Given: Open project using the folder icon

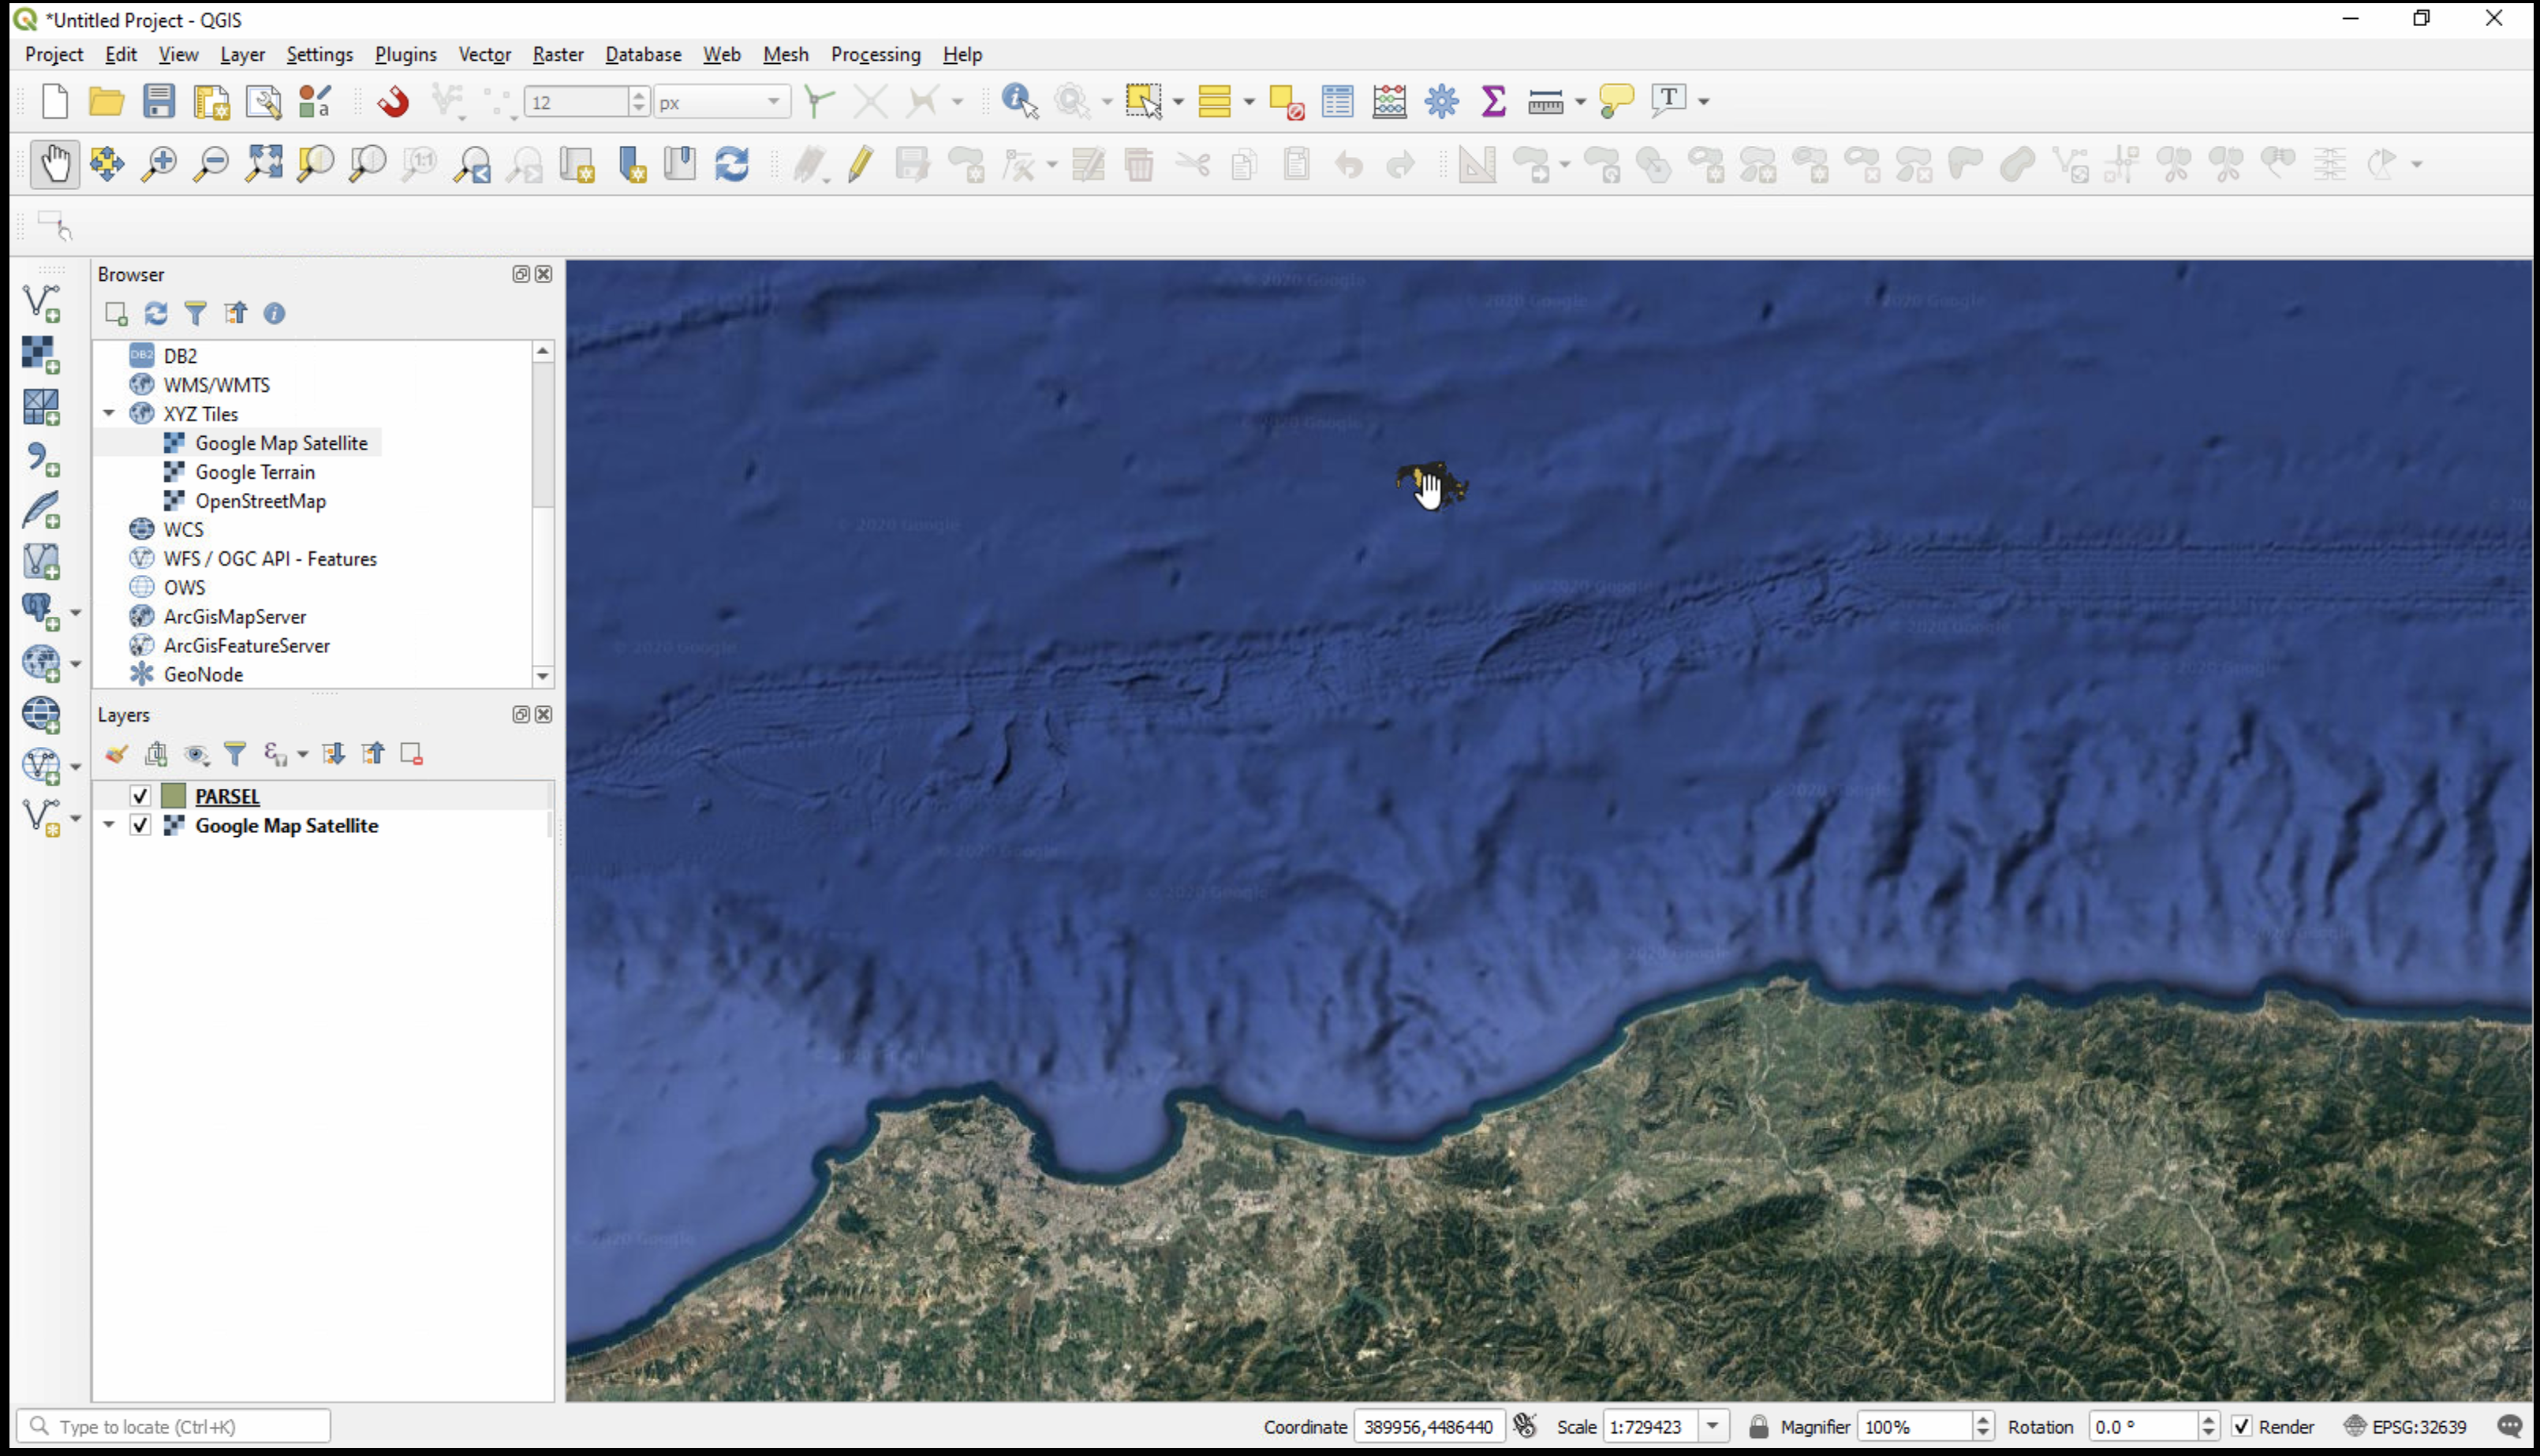Looking at the screenshot, I should 106,101.
